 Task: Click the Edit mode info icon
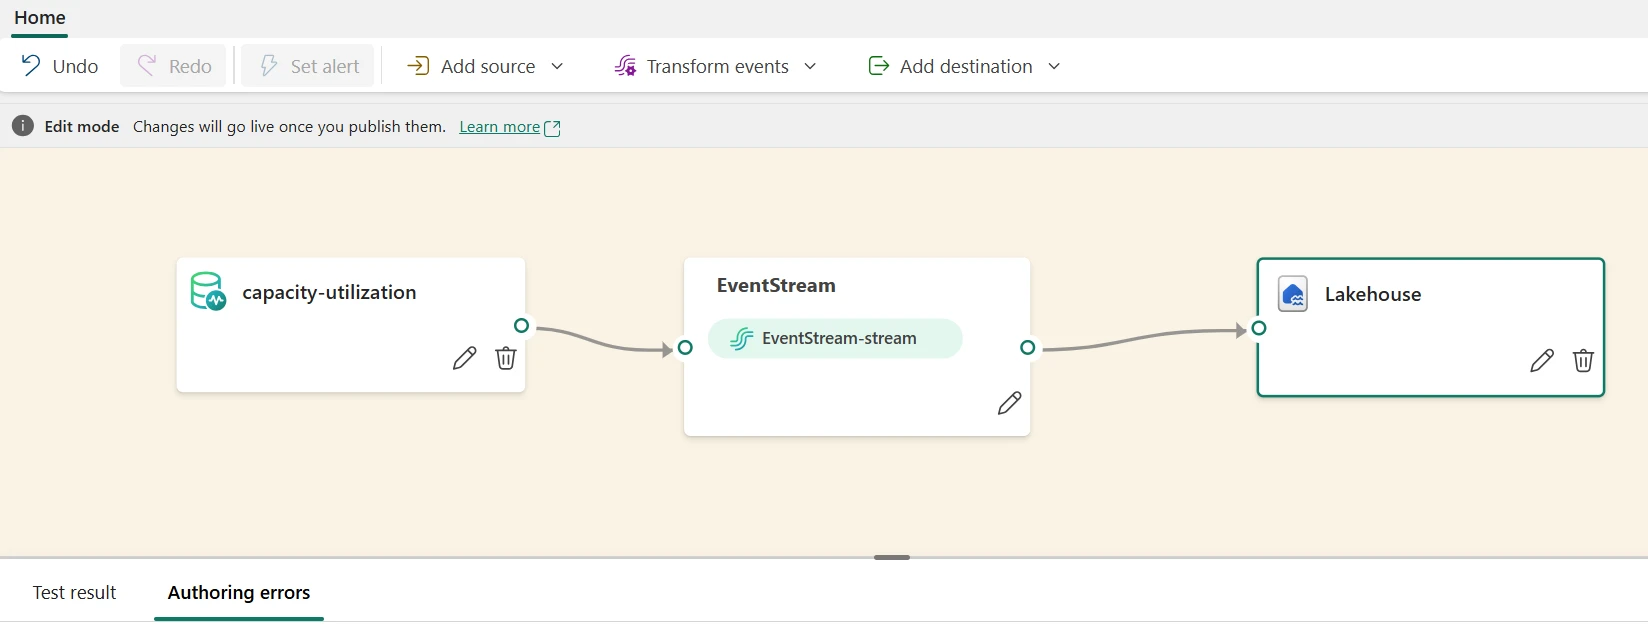[23, 126]
